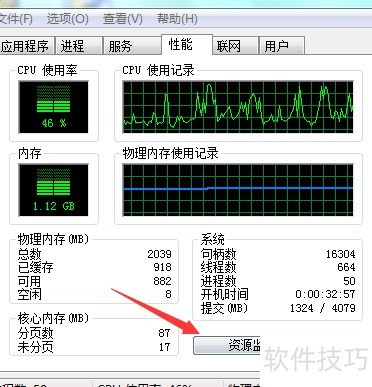The height and width of the screenshot is (387, 372).
Task: Click the 未分页 value 17
Action: [165, 347]
